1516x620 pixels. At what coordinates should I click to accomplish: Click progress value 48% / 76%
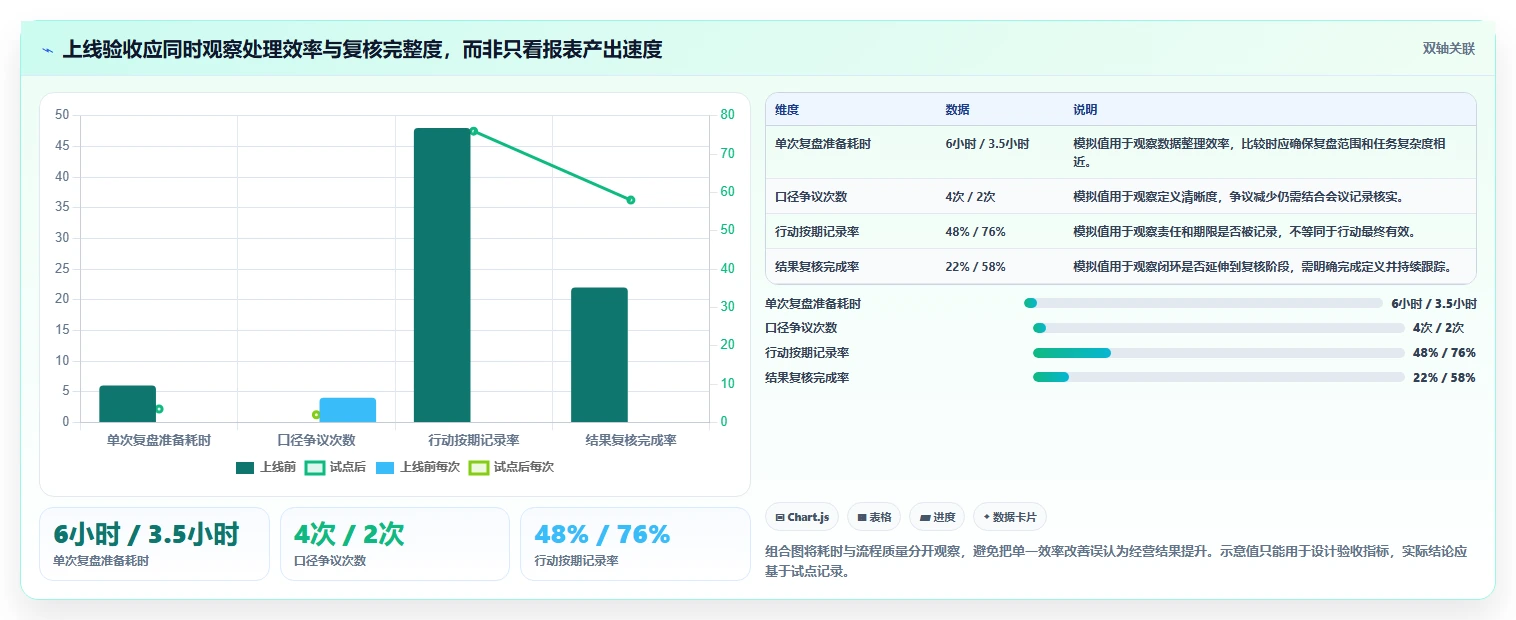click(1444, 353)
